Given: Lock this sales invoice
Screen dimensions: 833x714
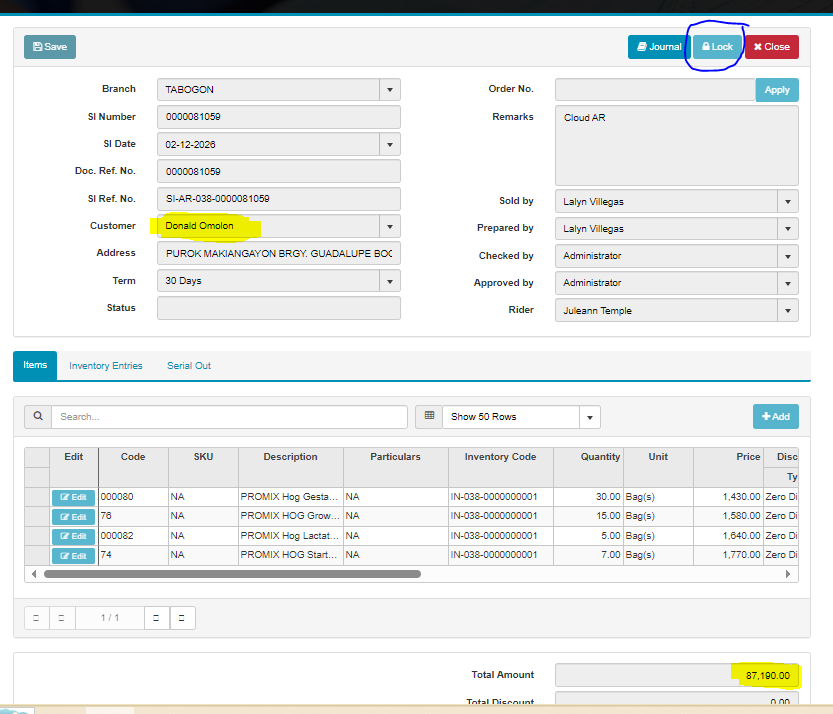Looking at the screenshot, I should 717,47.
